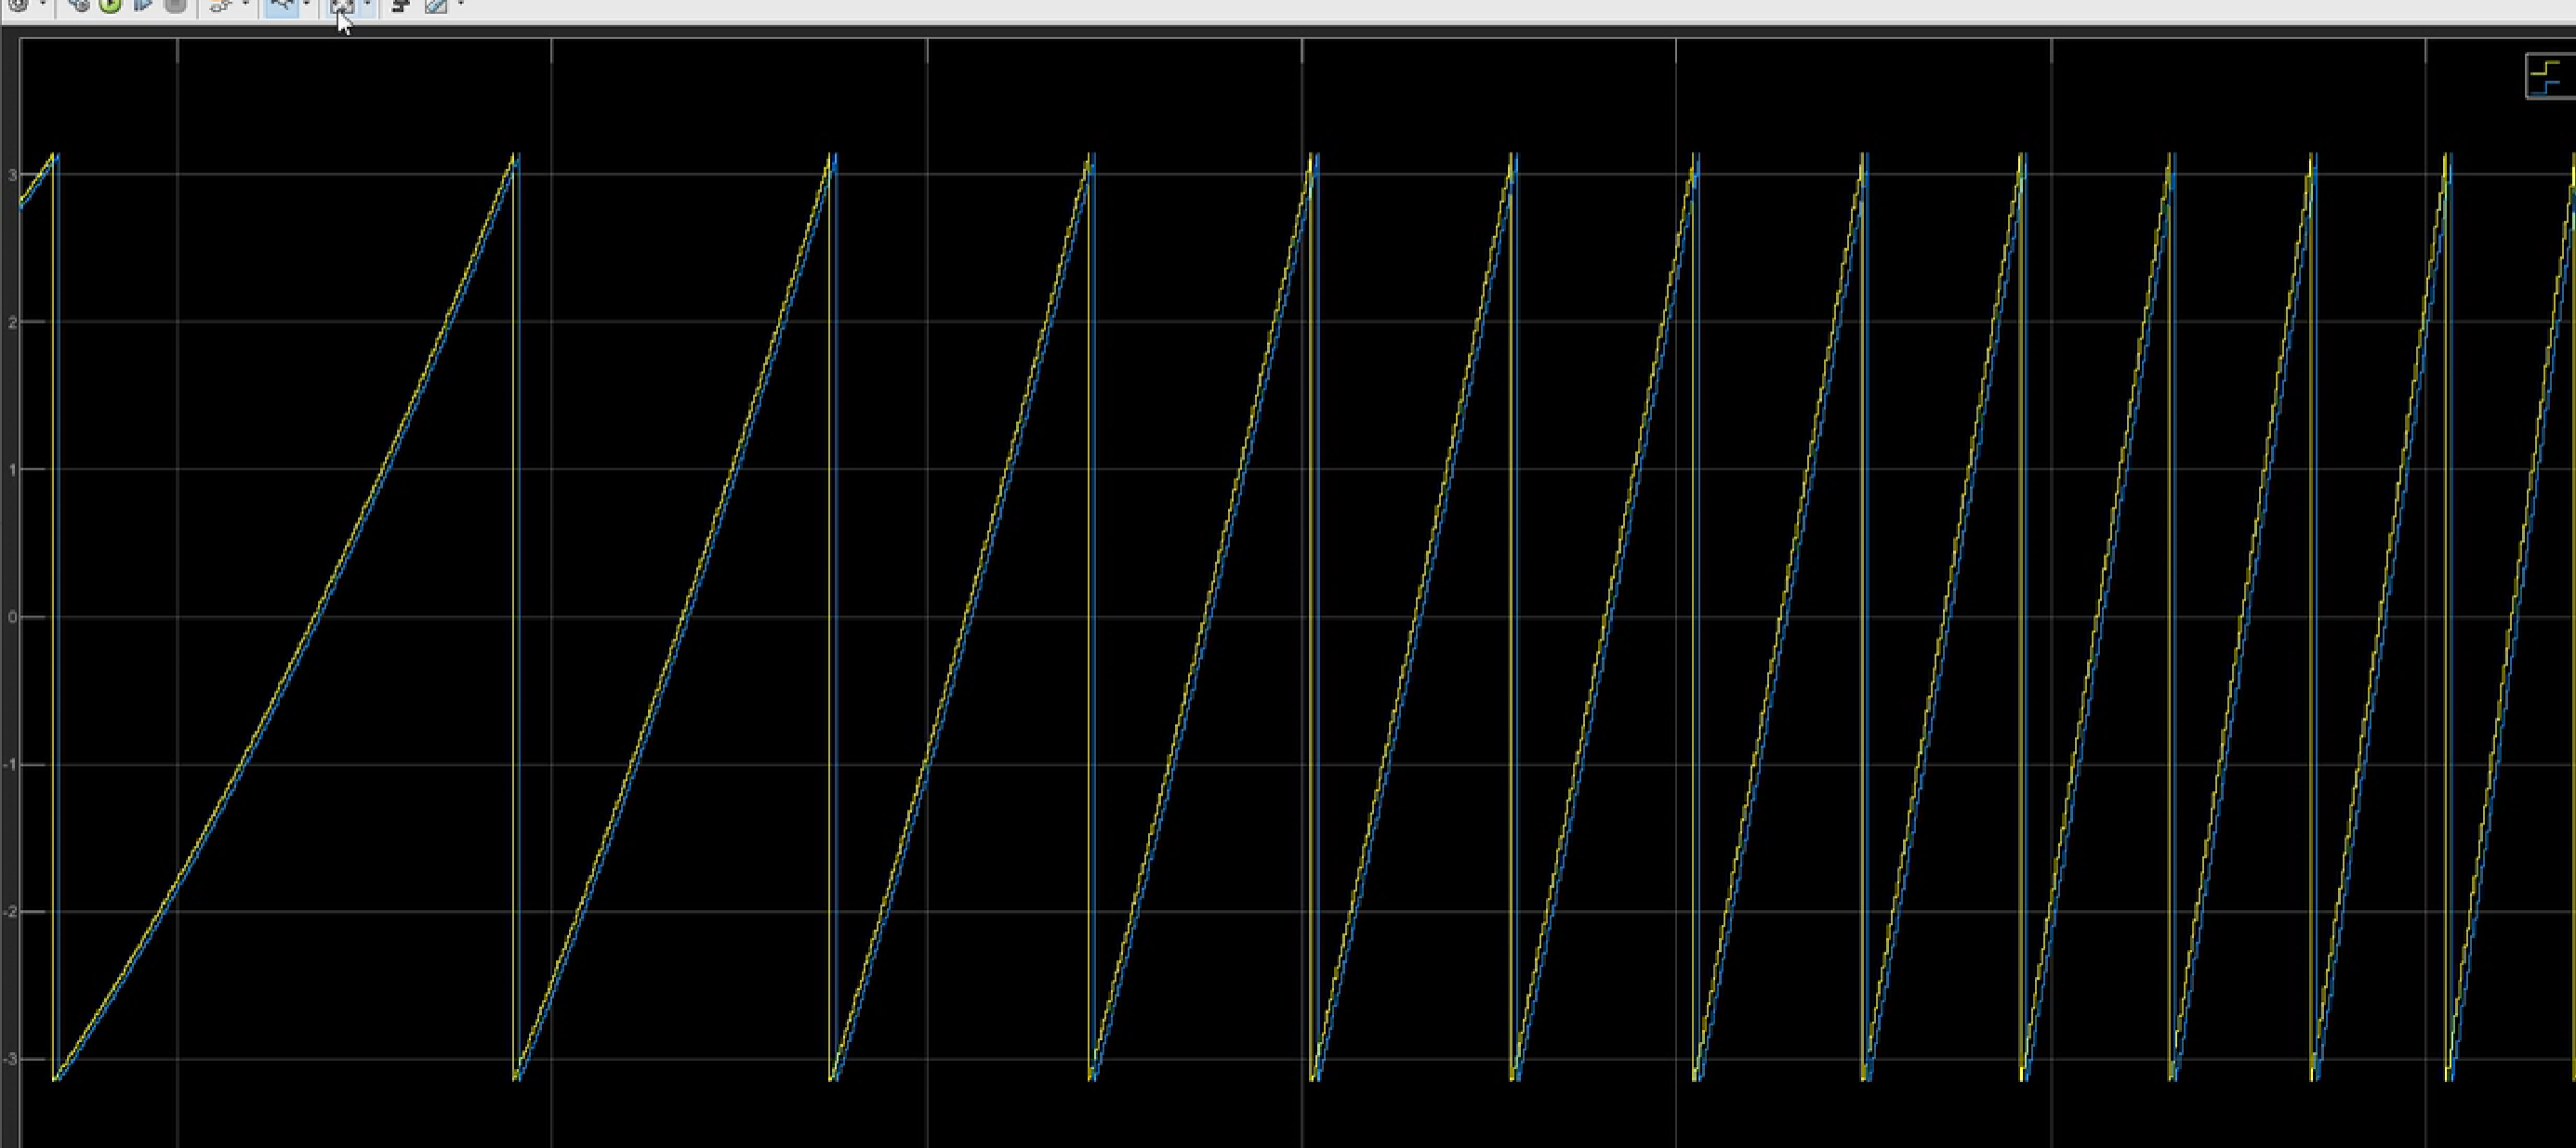The height and width of the screenshot is (1148, 2576).
Task: Click the Step Forward button
Action: (x=143, y=5)
